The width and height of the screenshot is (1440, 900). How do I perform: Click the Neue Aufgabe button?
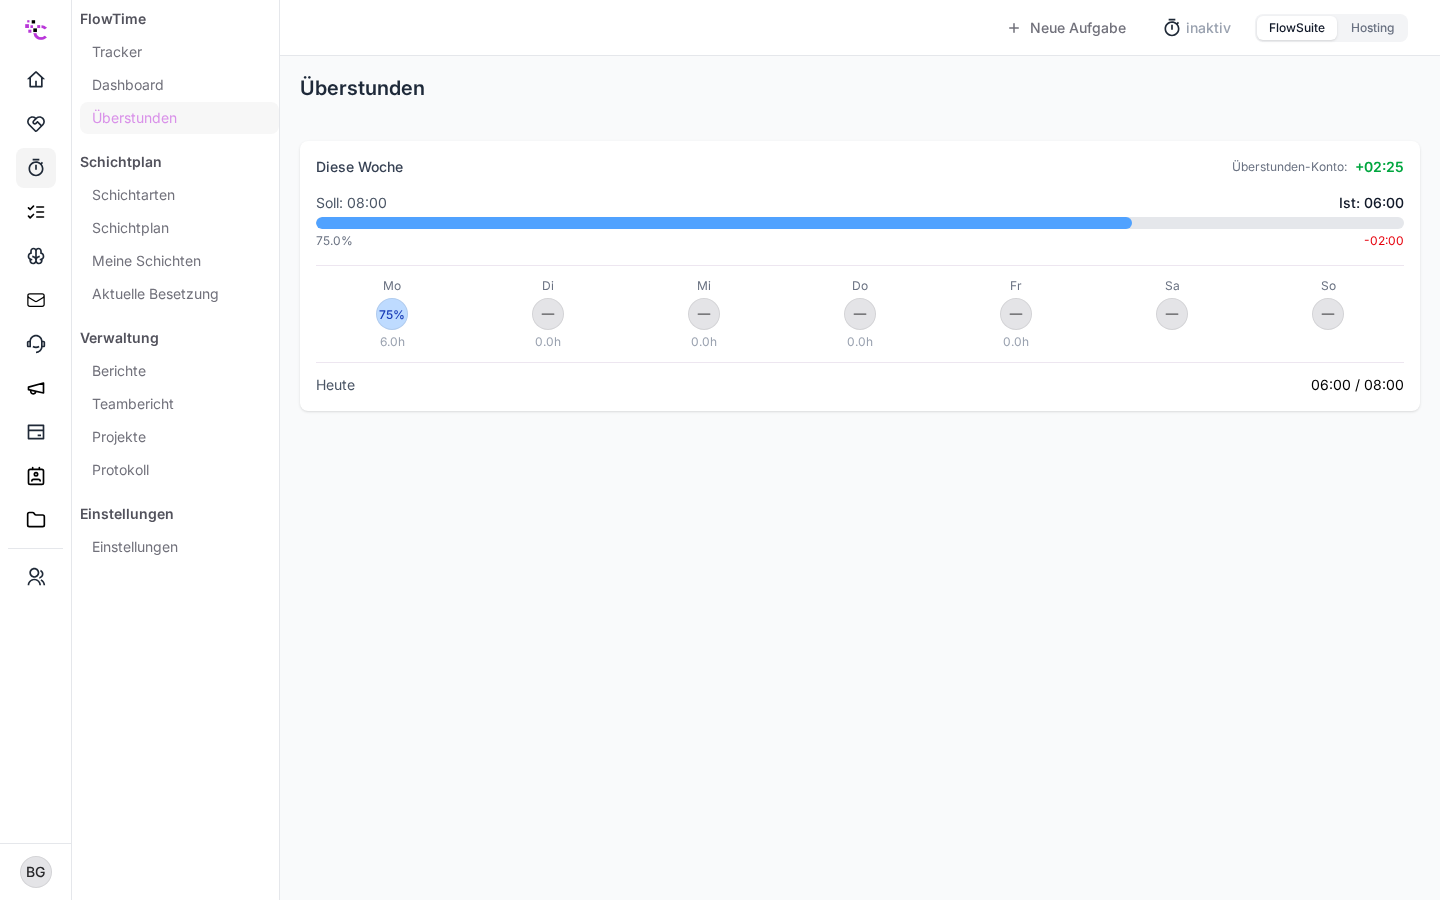1067,28
